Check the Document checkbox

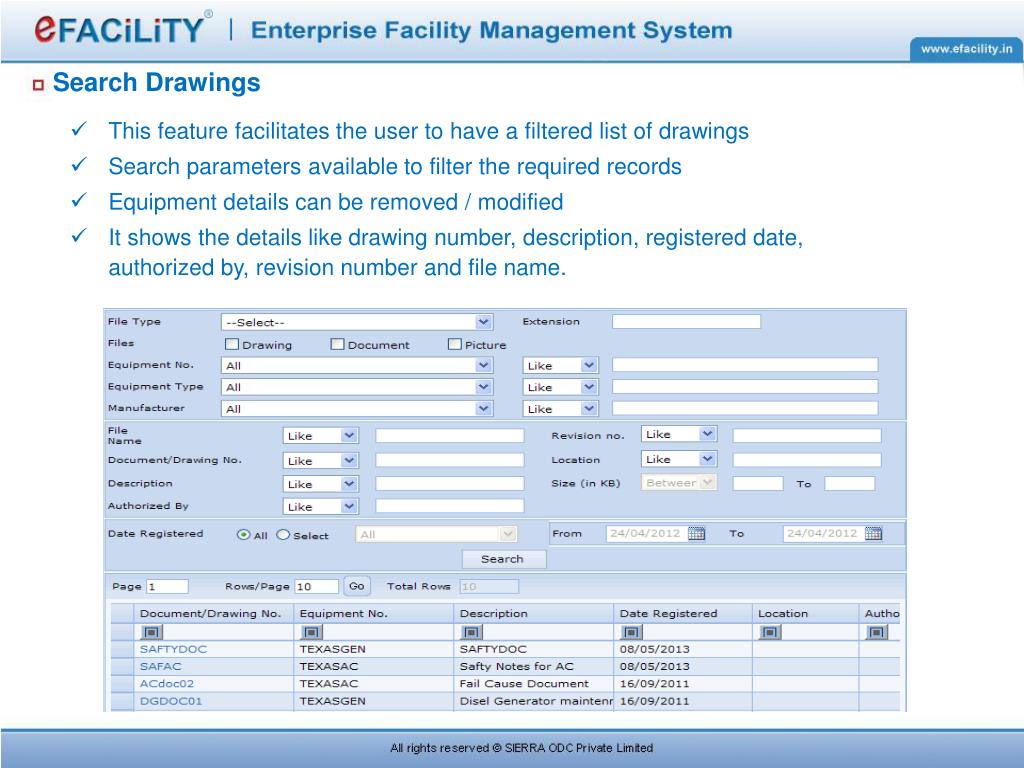click(x=337, y=344)
